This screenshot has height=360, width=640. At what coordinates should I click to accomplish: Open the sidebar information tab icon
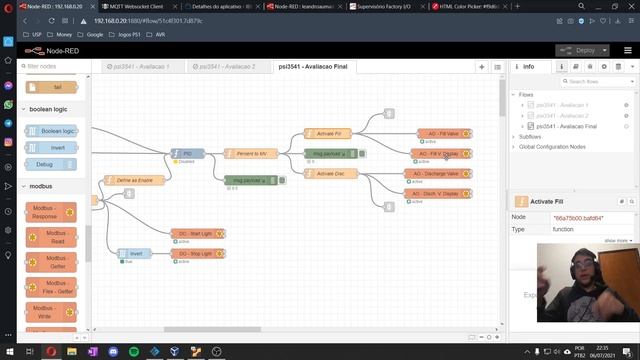(562, 67)
